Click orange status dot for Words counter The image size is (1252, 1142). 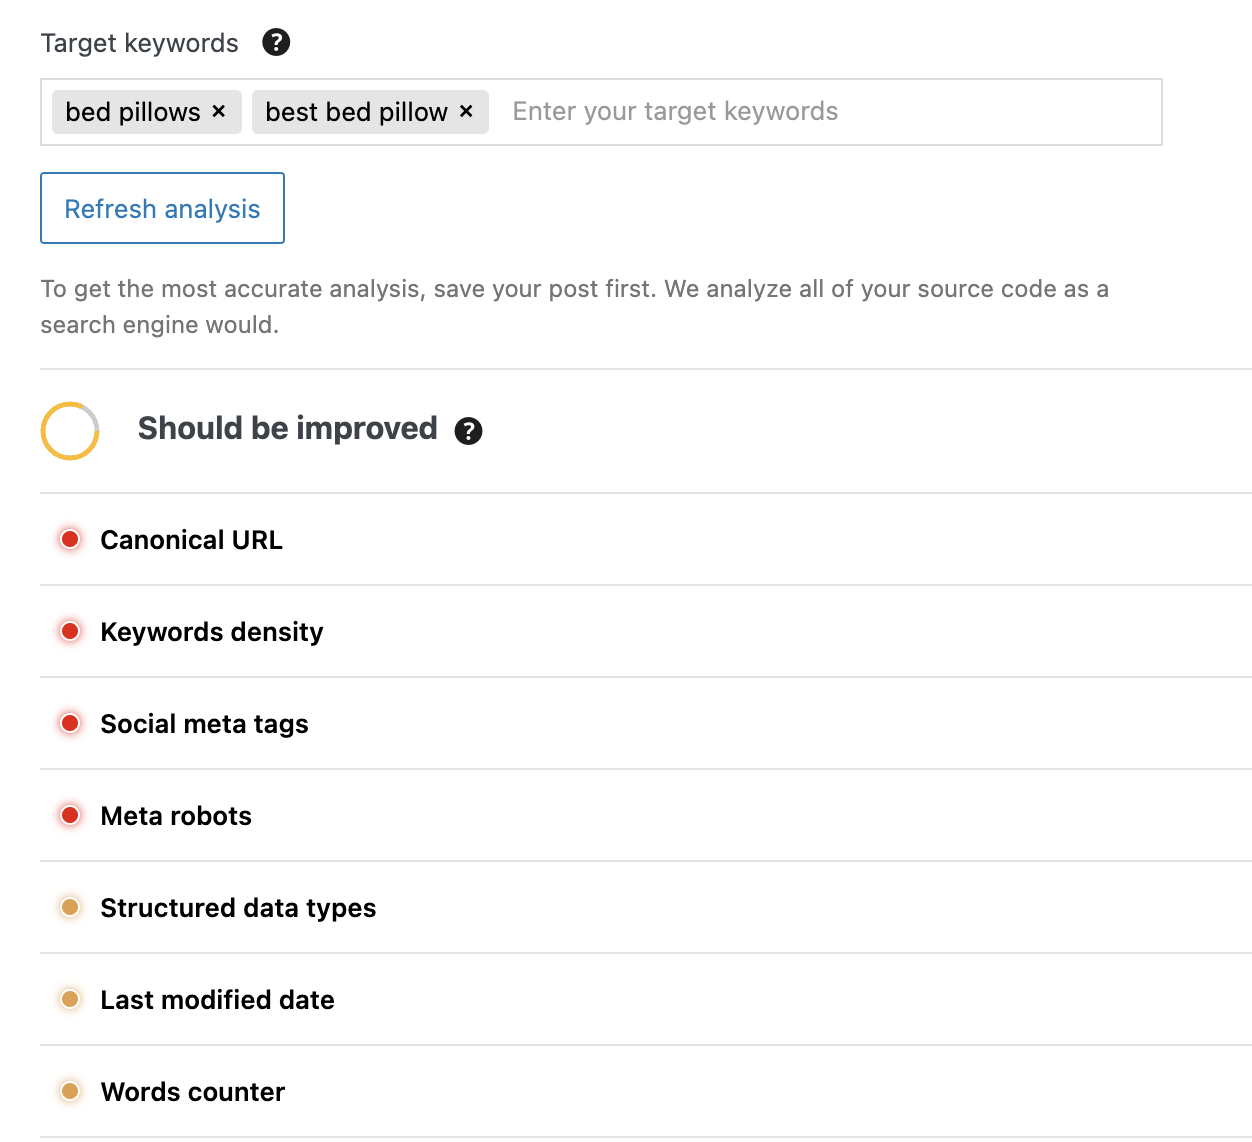point(70,1092)
